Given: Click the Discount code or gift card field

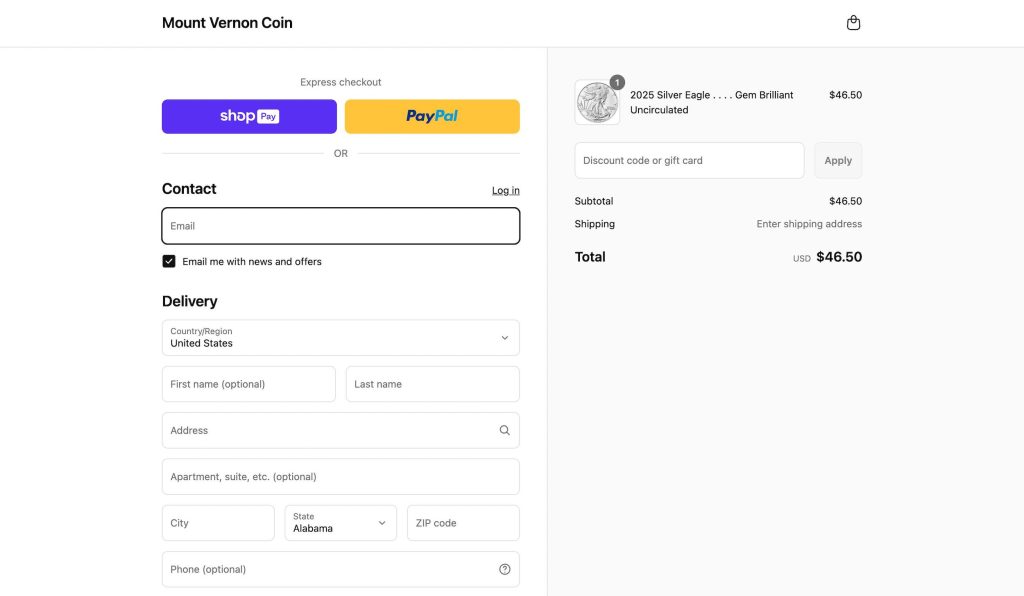Looking at the screenshot, I should pyautogui.click(x=689, y=160).
